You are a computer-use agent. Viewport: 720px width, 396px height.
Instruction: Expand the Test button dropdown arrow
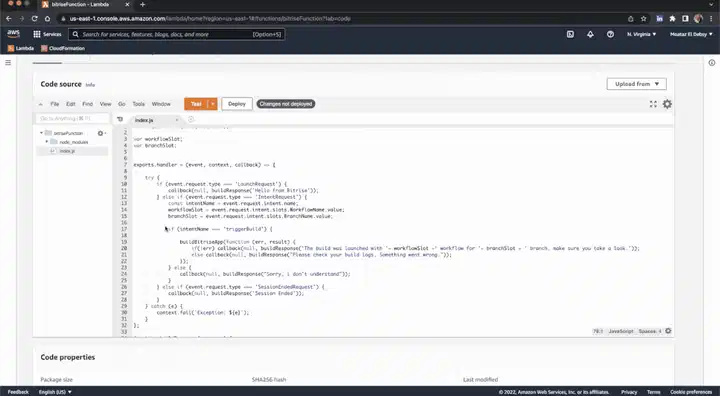(213, 104)
